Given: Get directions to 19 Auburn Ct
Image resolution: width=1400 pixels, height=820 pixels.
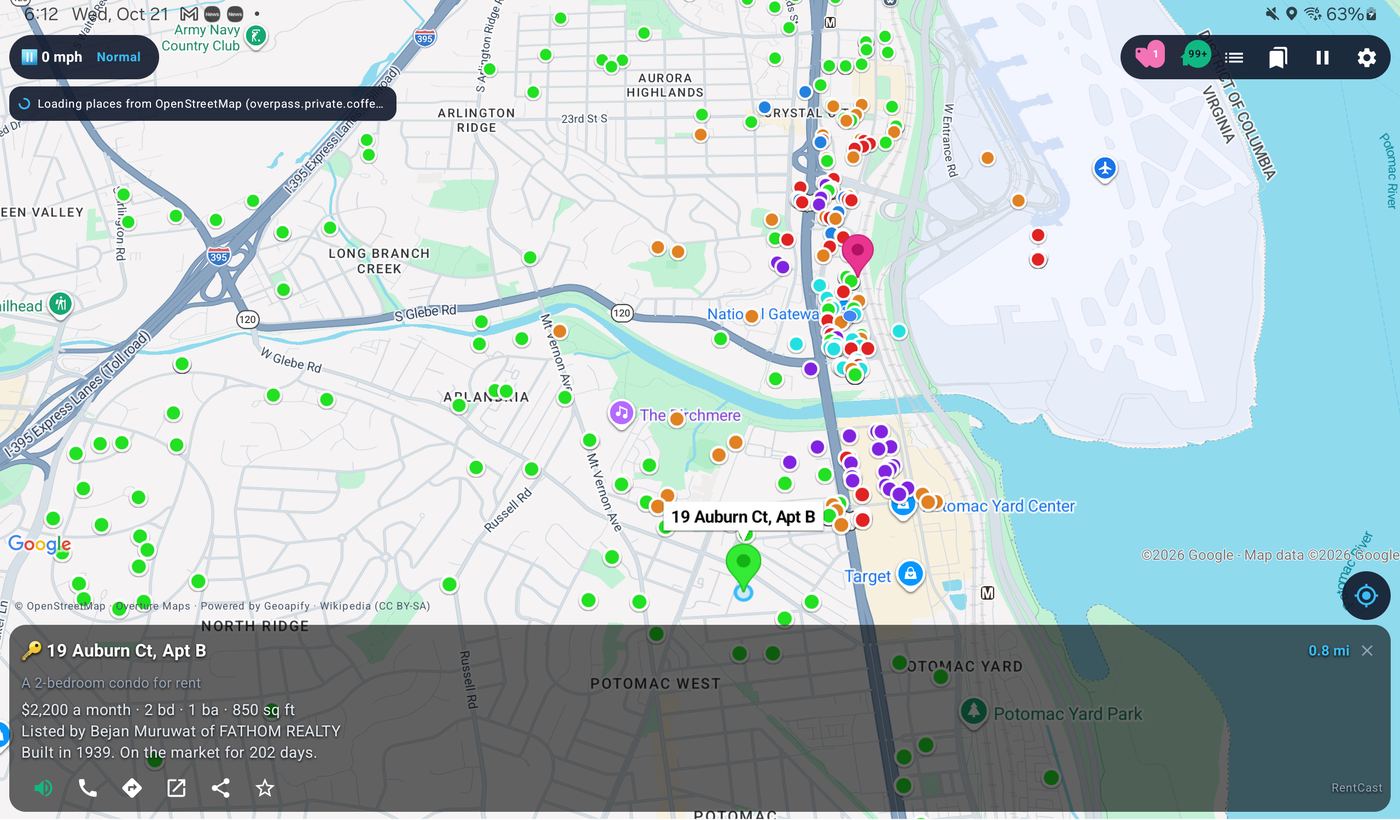Looking at the screenshot, I should coord(132,788).
